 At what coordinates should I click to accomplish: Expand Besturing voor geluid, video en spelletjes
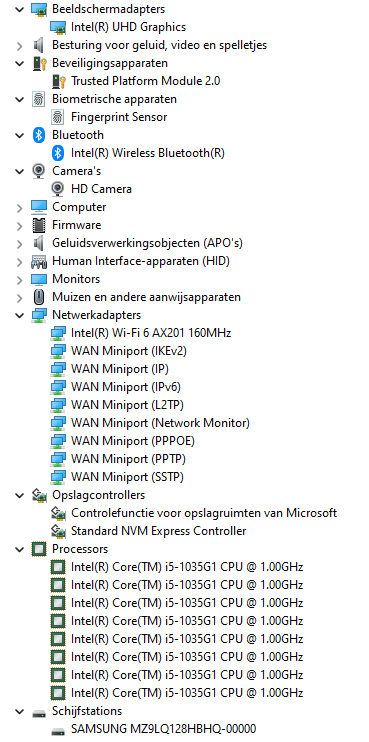pyautogui.click(x=19, y=45)
